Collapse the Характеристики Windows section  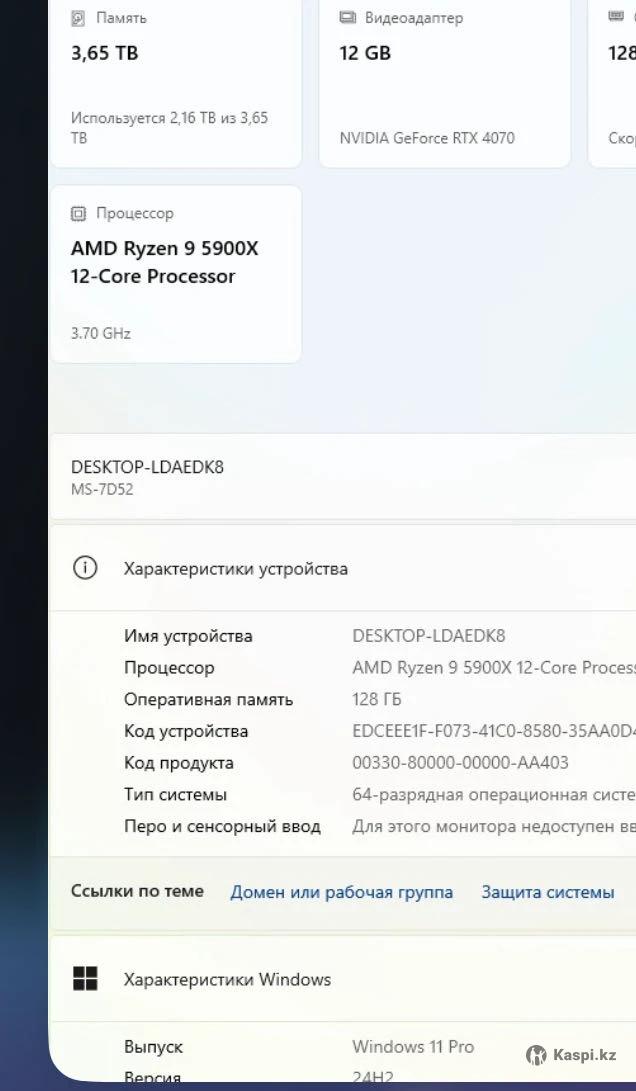coord(340,979)
